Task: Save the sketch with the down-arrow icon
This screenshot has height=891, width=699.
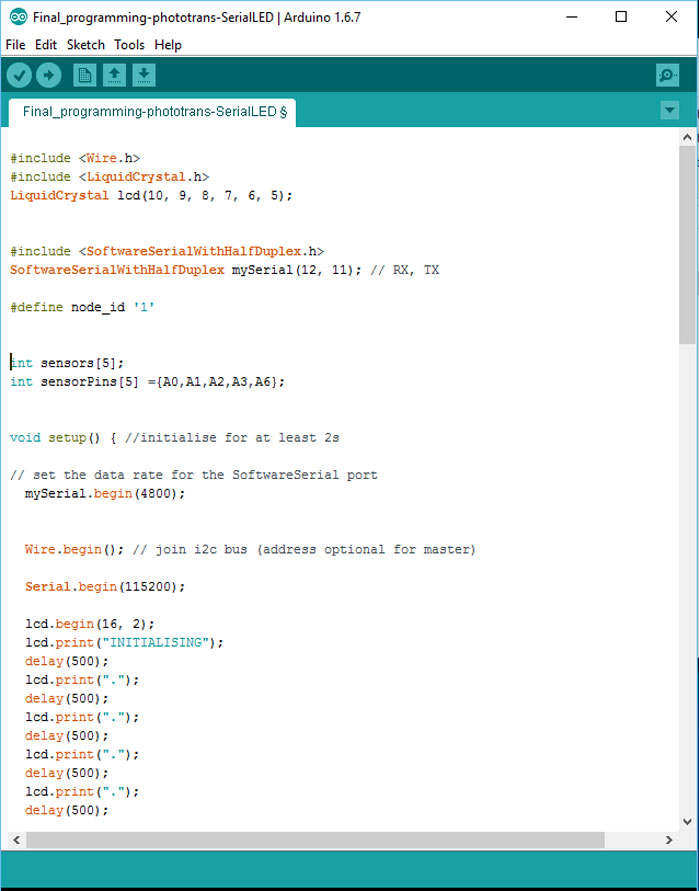Action: point(144,75)
